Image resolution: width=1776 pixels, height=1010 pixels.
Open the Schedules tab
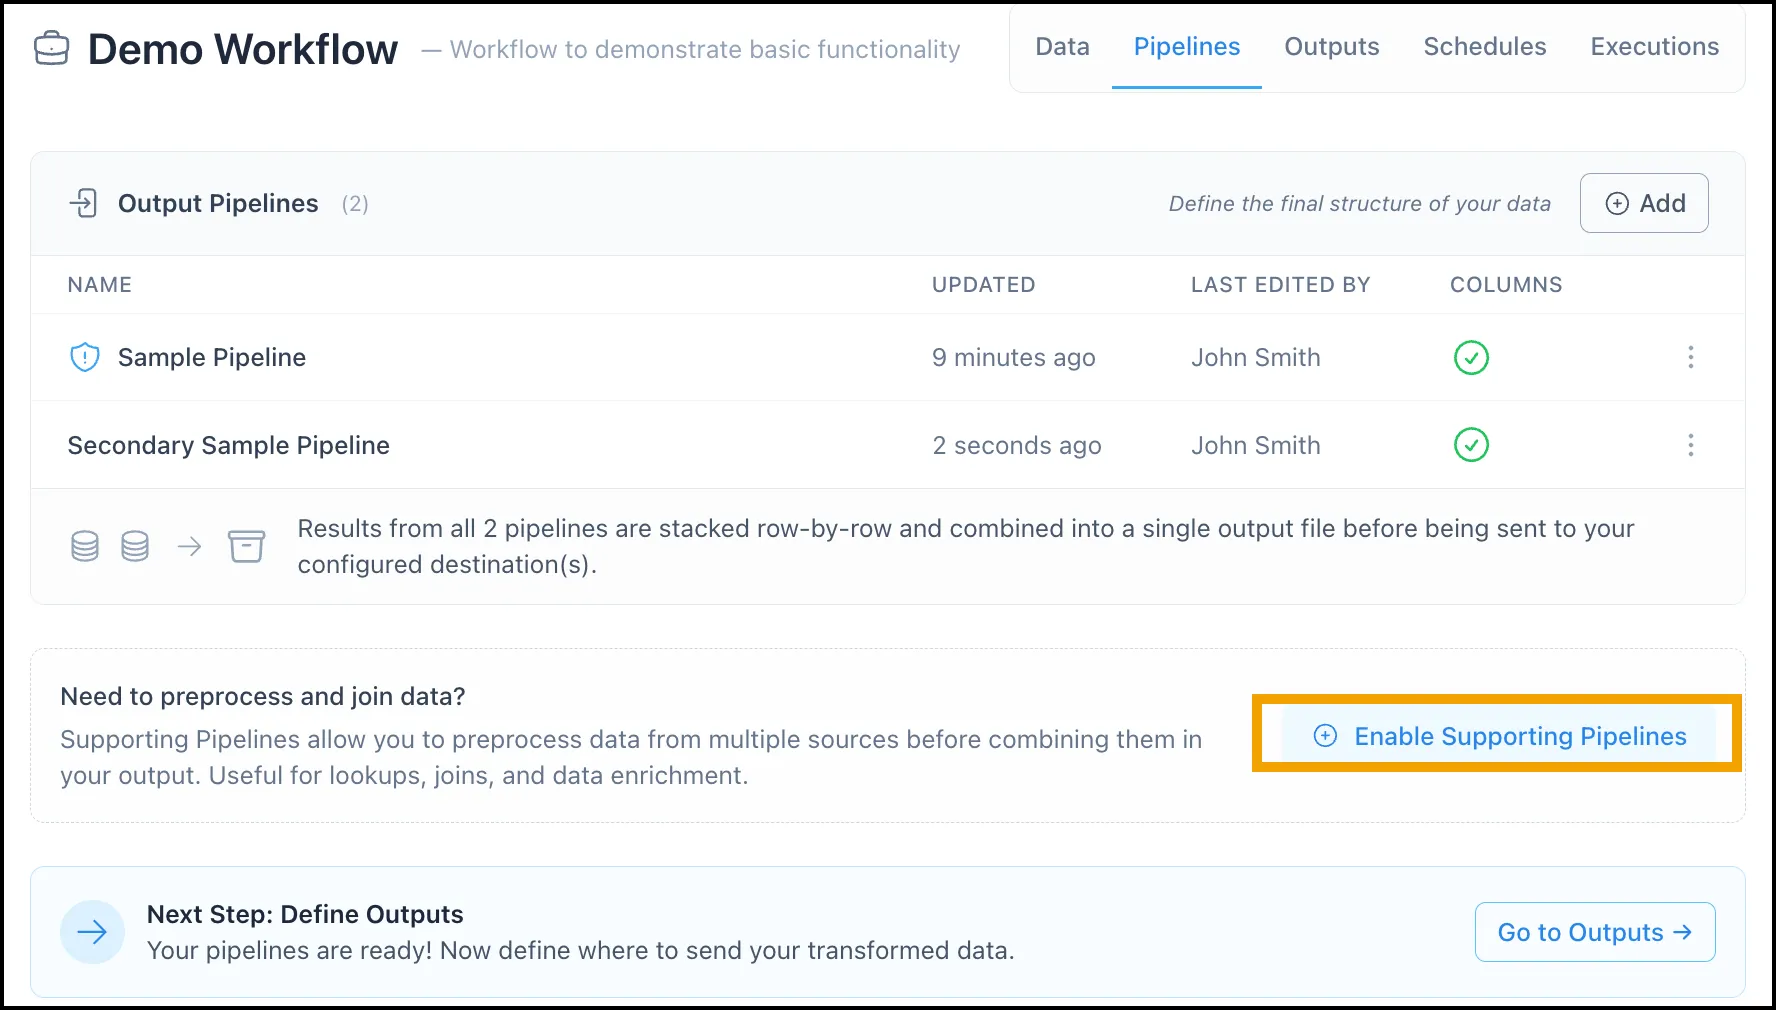[1484, 47]
